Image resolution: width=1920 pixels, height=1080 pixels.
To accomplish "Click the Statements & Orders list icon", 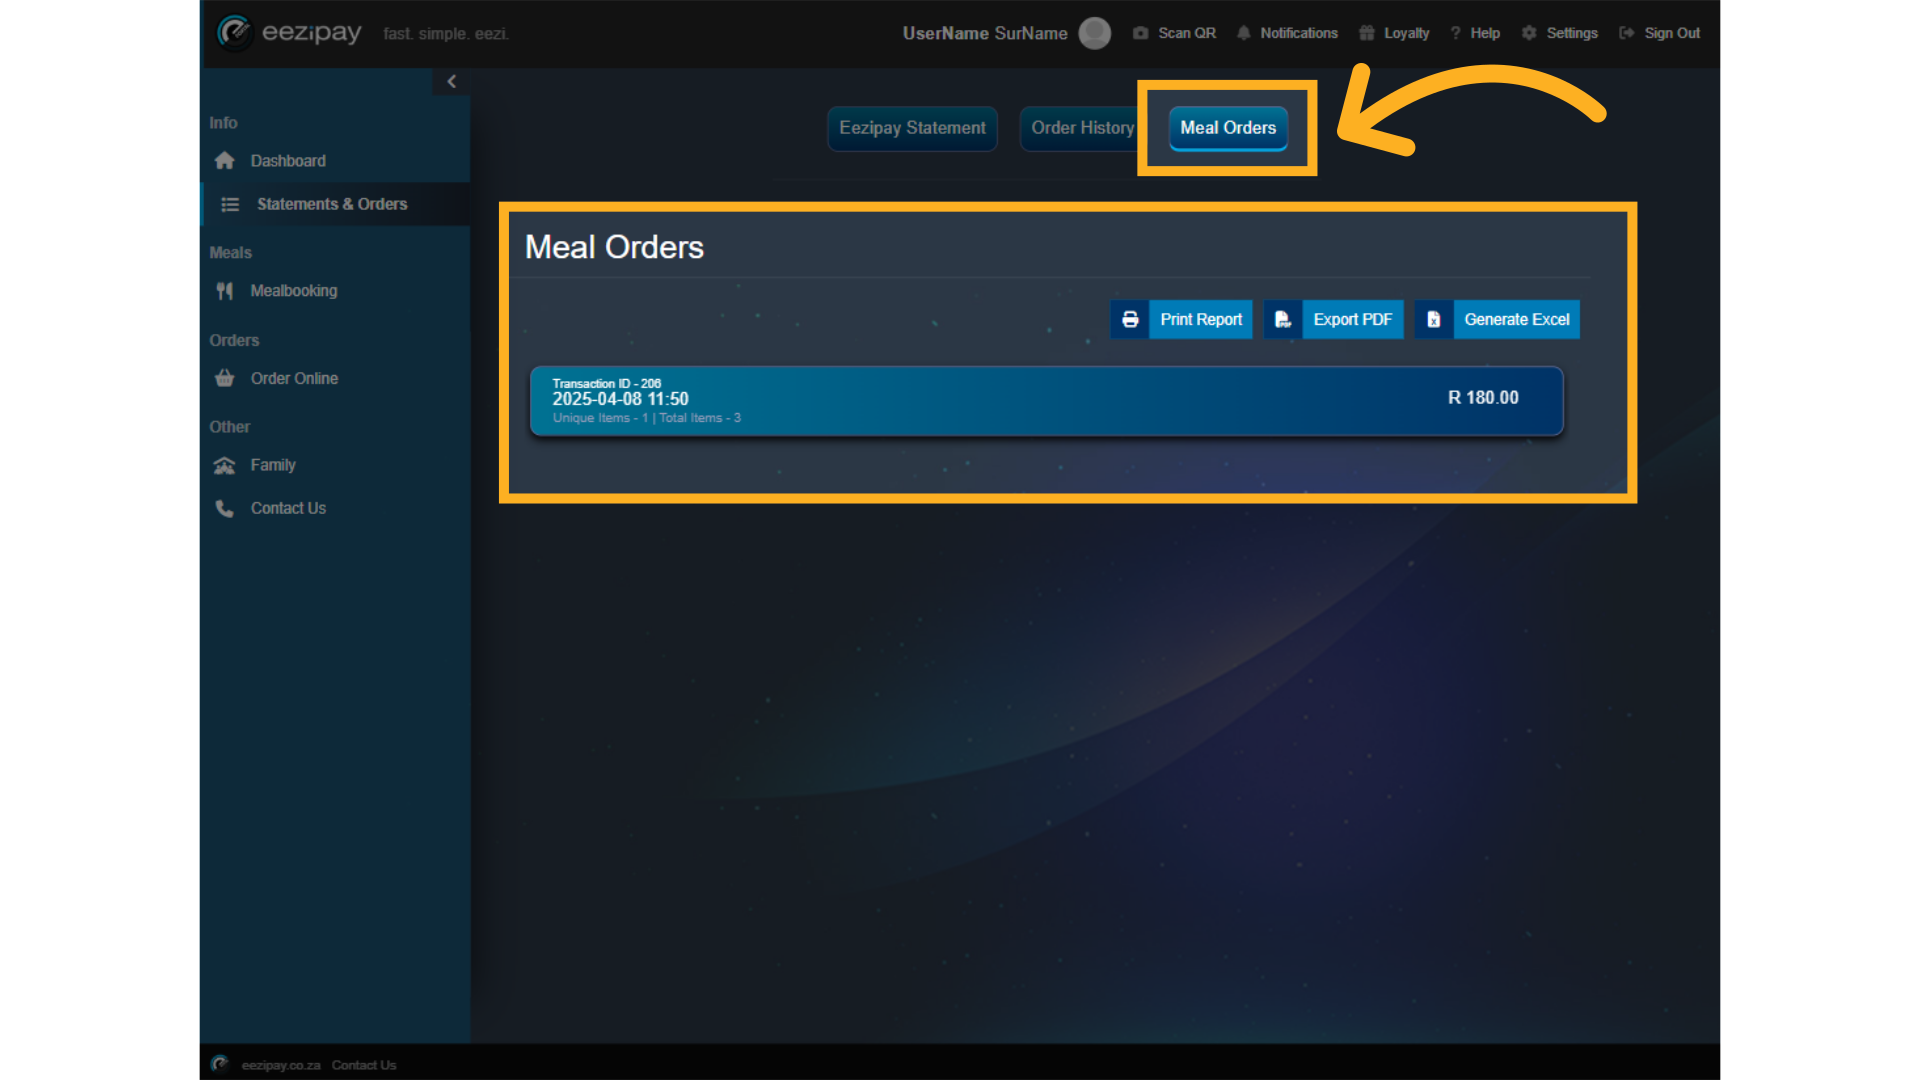I will [230, 204].
